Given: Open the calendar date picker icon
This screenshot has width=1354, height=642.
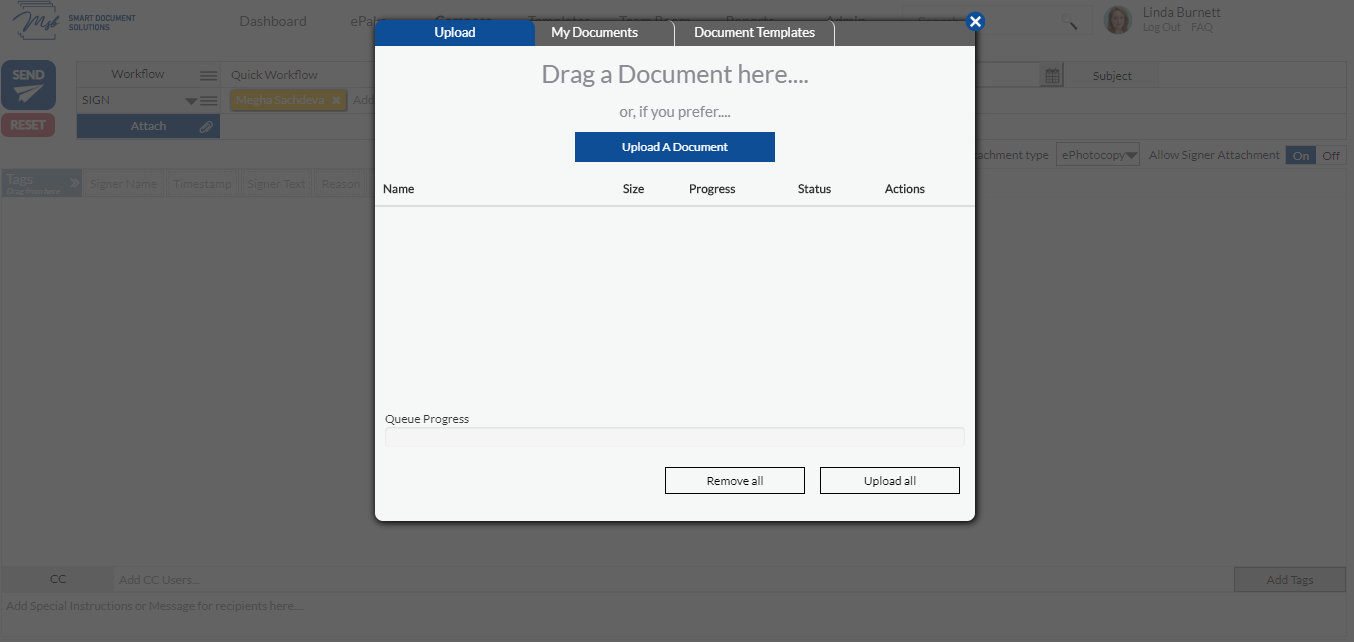Looking at the screenshot, I should coord(1050,76).
